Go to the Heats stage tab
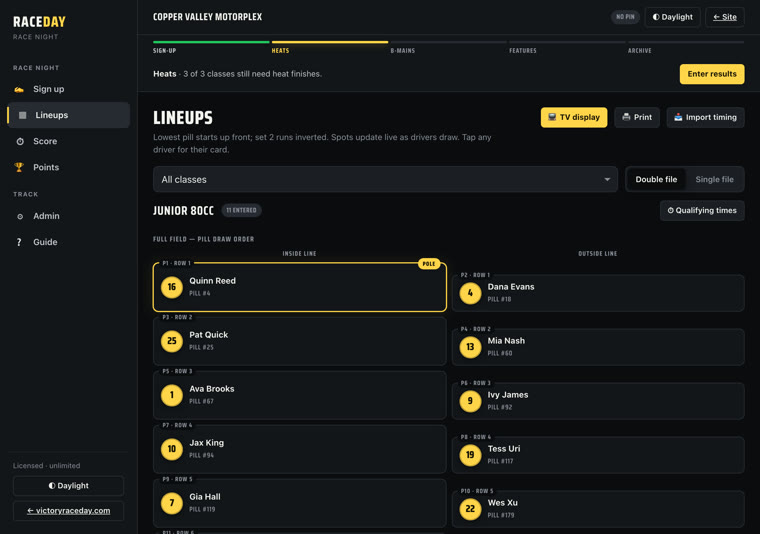 330,47
